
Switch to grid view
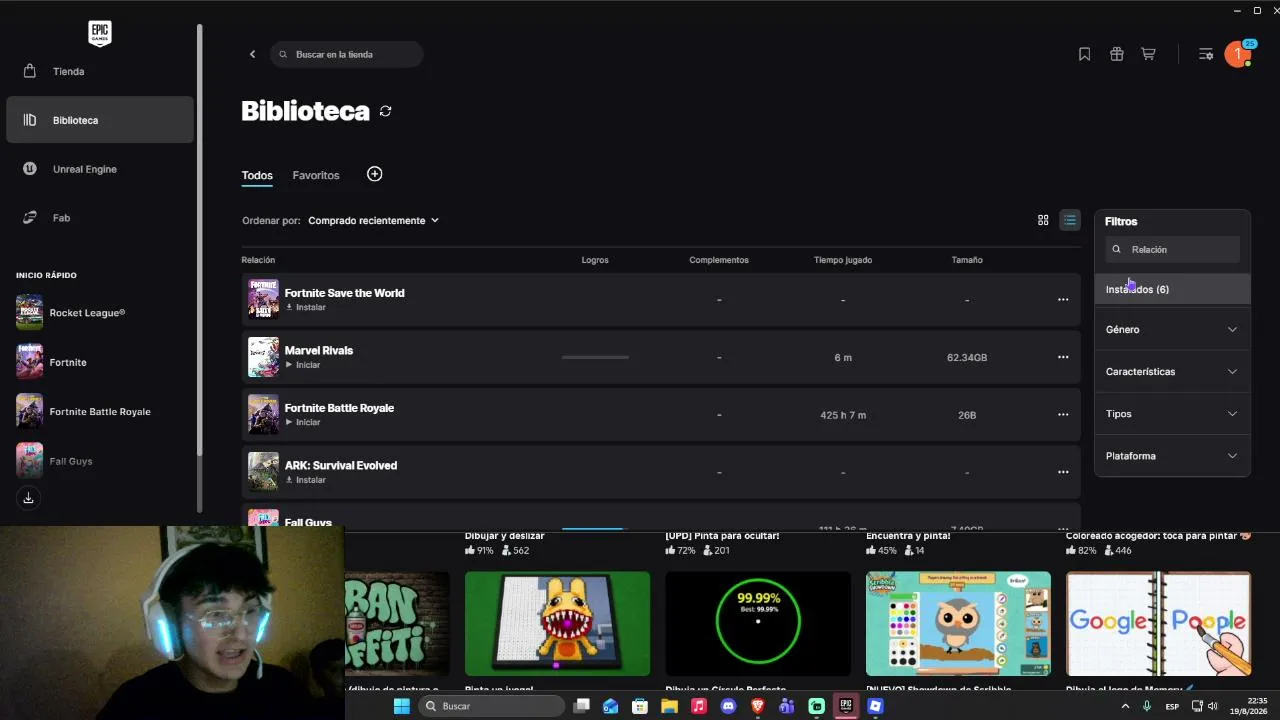tap(1043, 220)
